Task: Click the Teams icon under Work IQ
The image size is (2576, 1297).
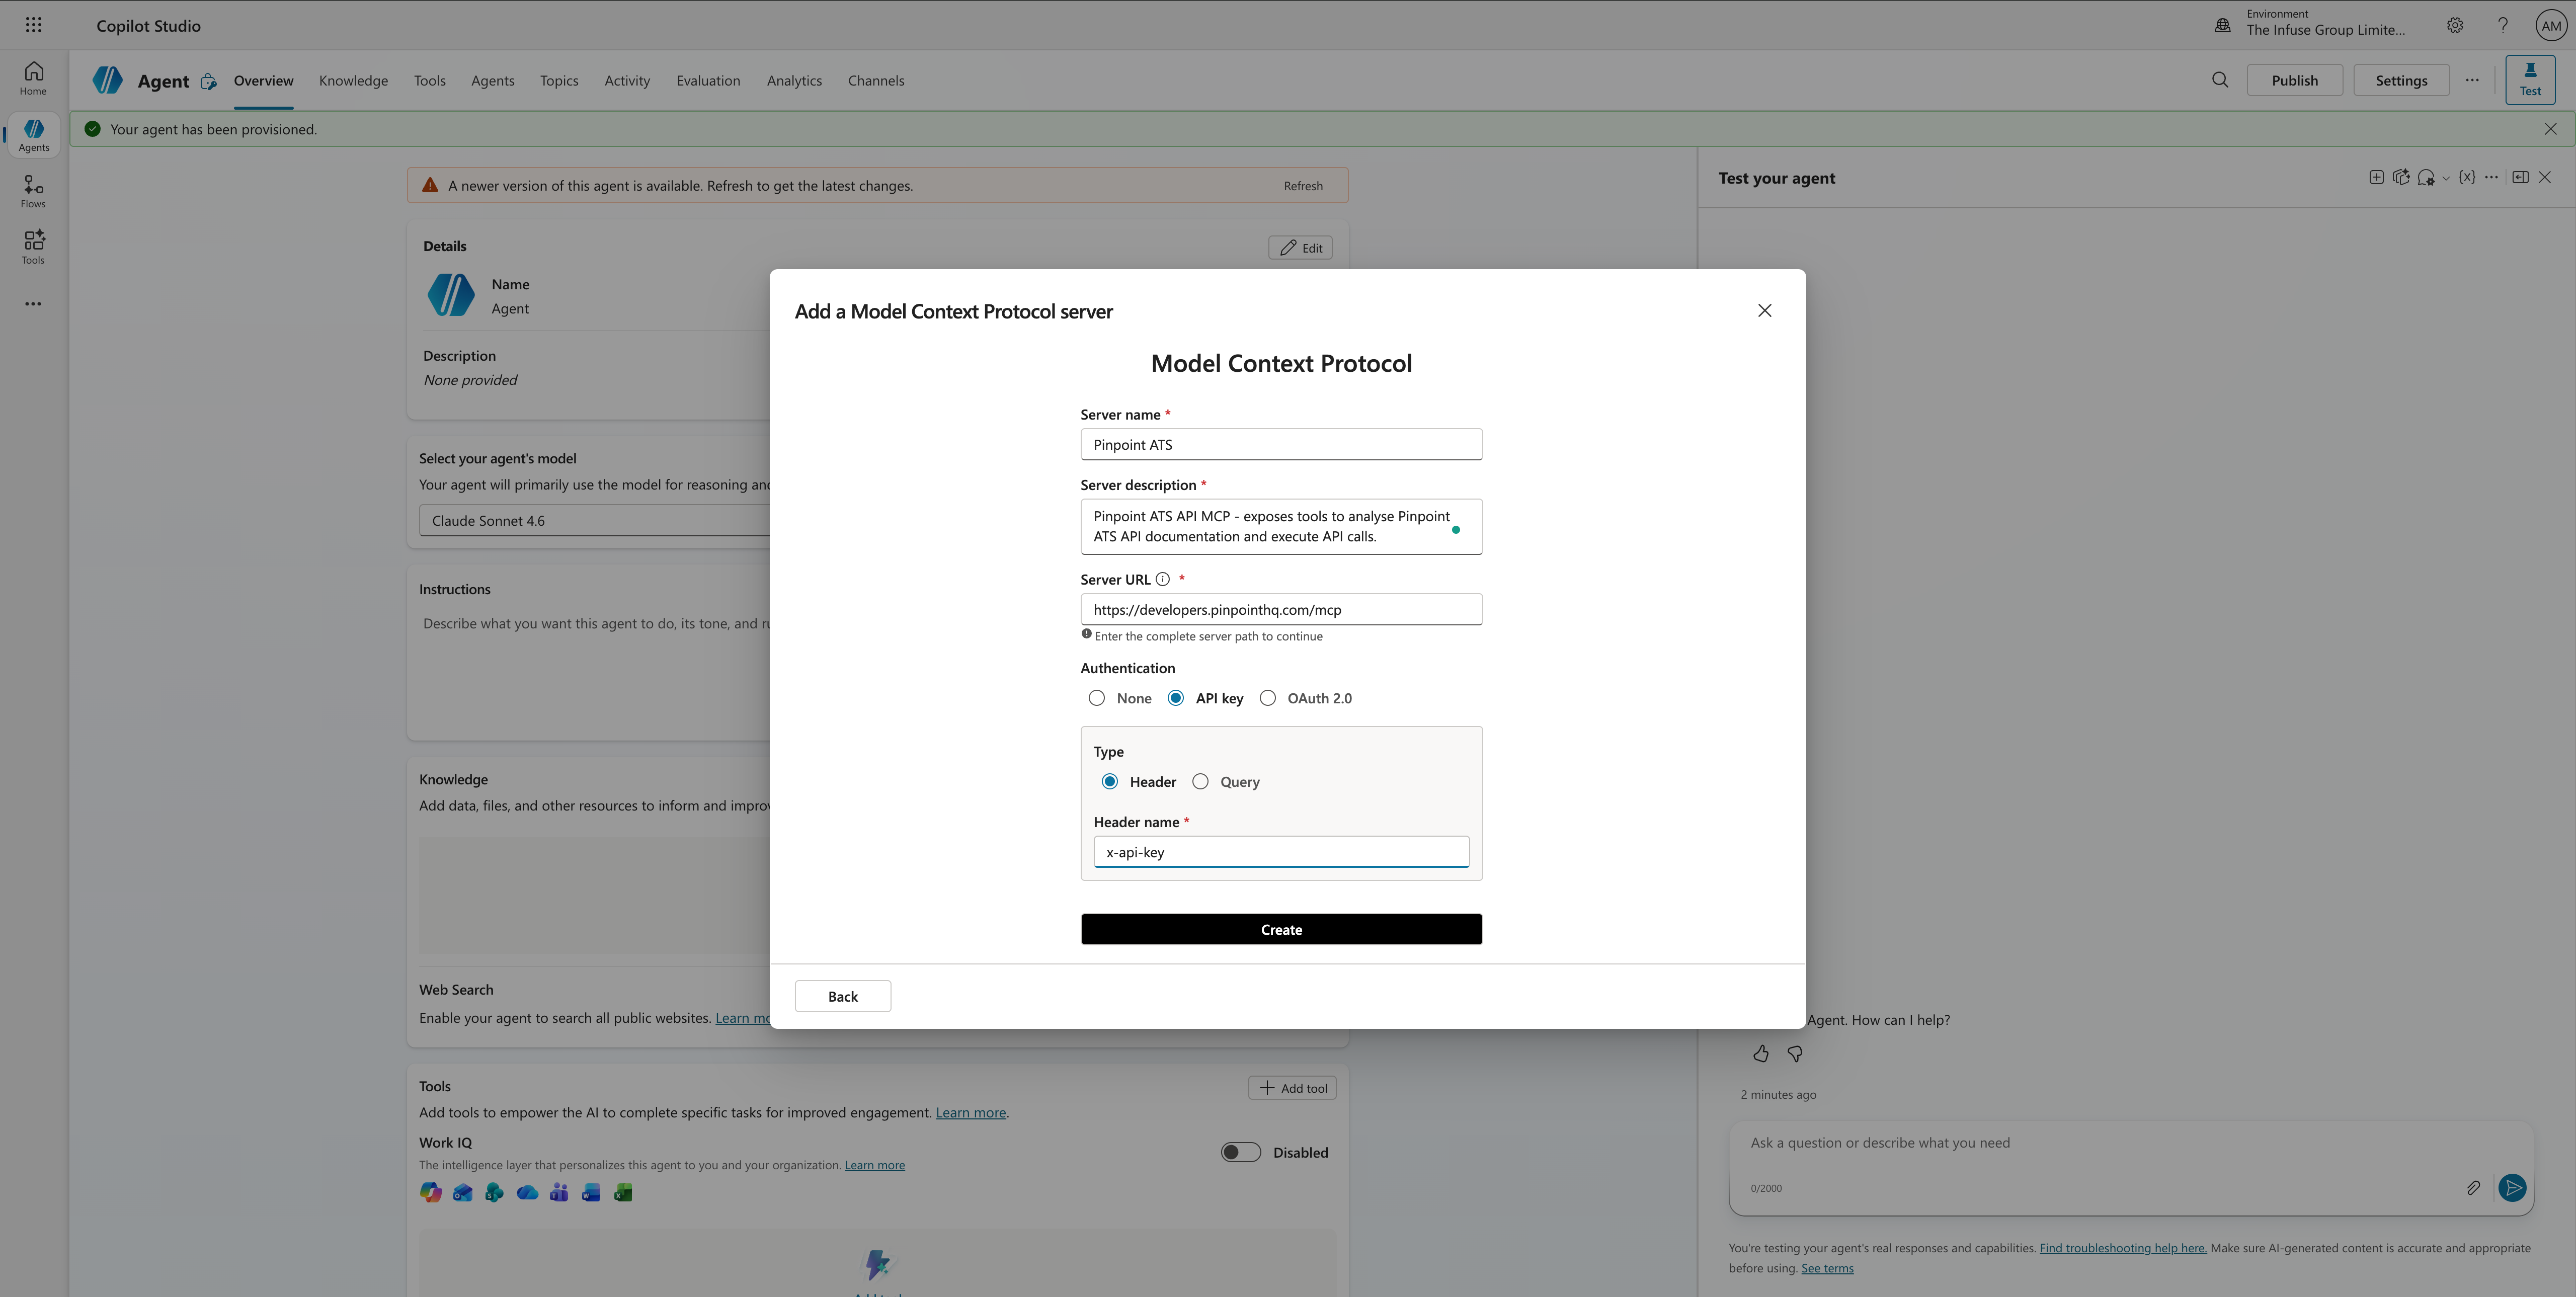Action: pos(559,1192)
